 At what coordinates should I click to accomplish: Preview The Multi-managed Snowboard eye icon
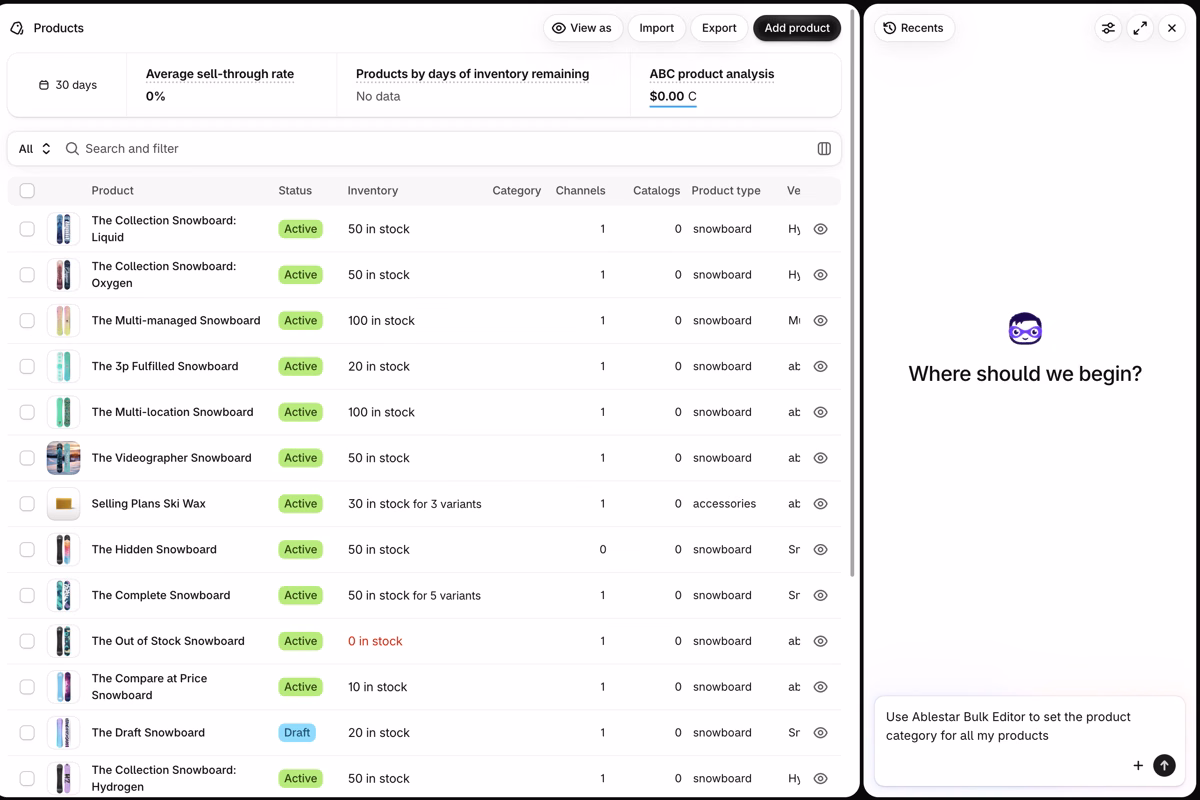[820, 321]
